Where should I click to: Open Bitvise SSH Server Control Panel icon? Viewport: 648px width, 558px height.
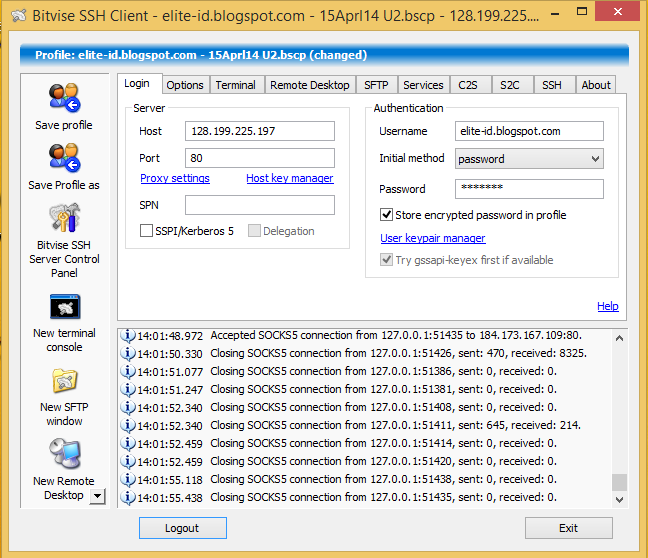pyautogui.click(x=64, y=217)
